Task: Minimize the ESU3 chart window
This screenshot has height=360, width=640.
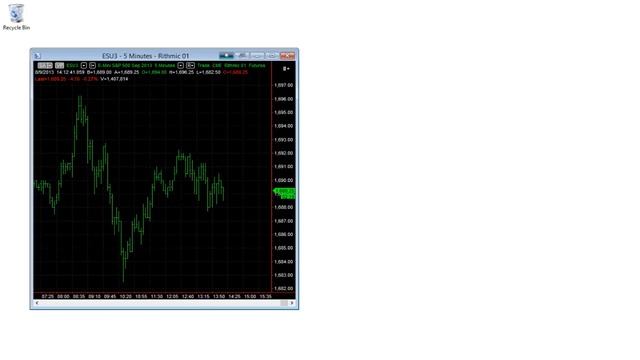Action: coord(257,56)
